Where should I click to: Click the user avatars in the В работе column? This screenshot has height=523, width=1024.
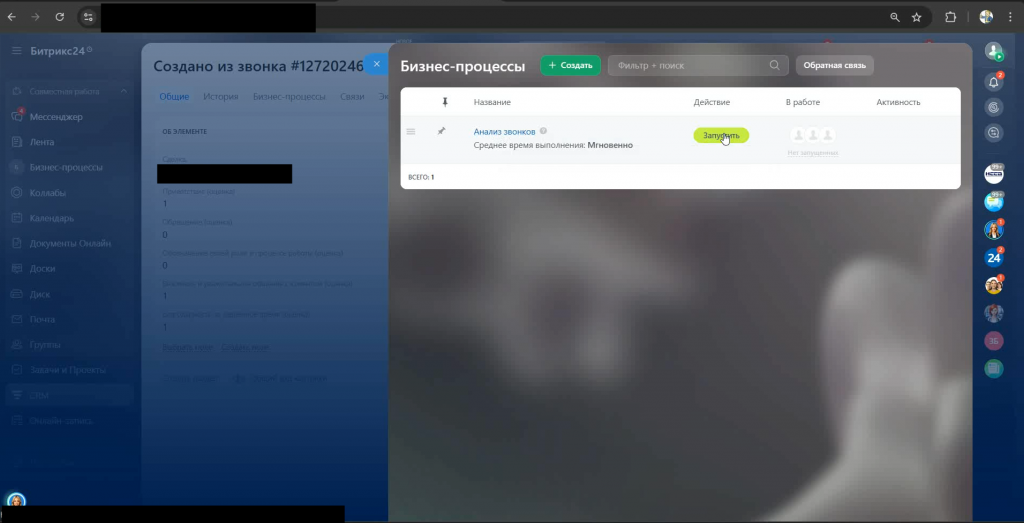point(812,135)
